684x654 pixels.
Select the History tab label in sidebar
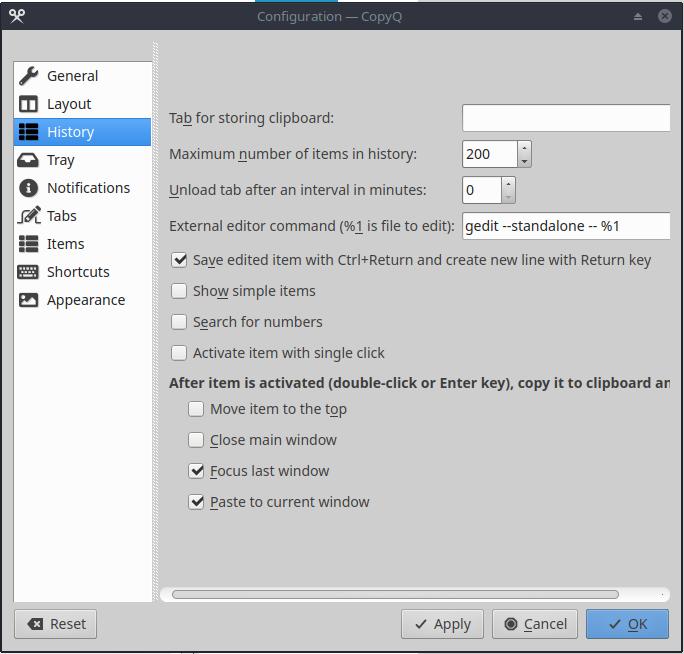(70, 132)
